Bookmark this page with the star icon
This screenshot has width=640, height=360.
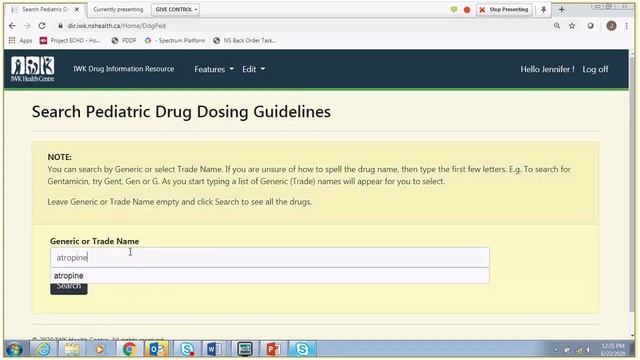572,26
